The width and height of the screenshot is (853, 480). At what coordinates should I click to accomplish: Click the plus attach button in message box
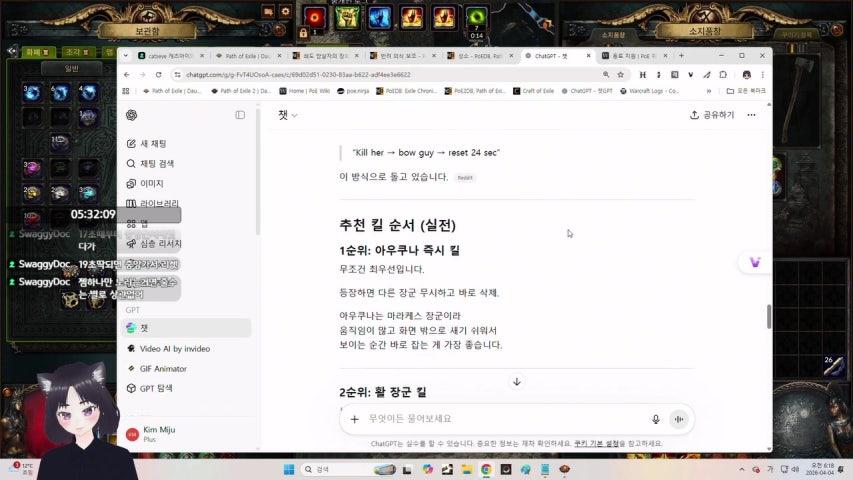[x=355, y=420]
